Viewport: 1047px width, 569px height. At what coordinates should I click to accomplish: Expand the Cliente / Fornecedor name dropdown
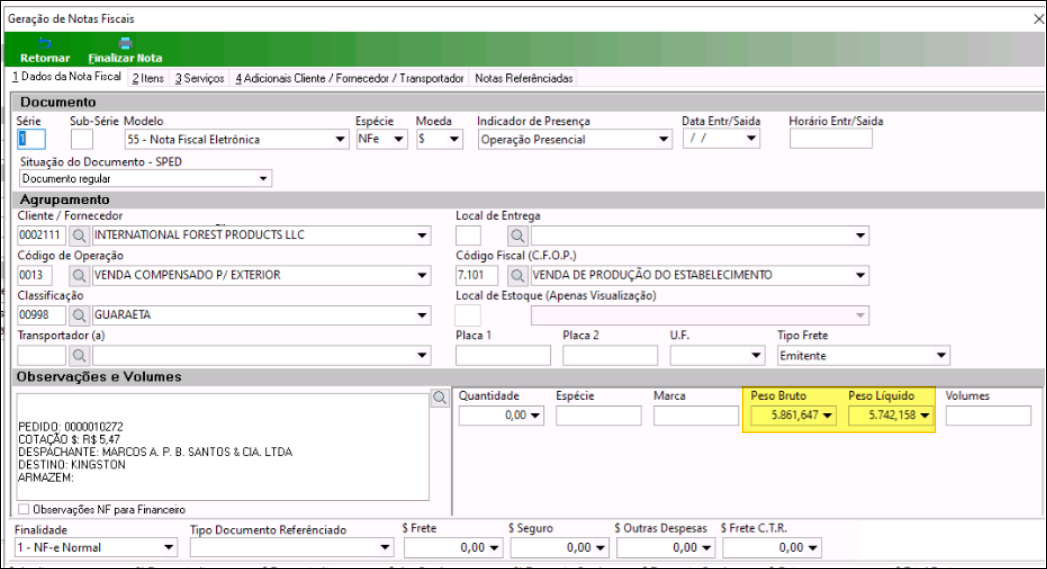coord(422,235)
